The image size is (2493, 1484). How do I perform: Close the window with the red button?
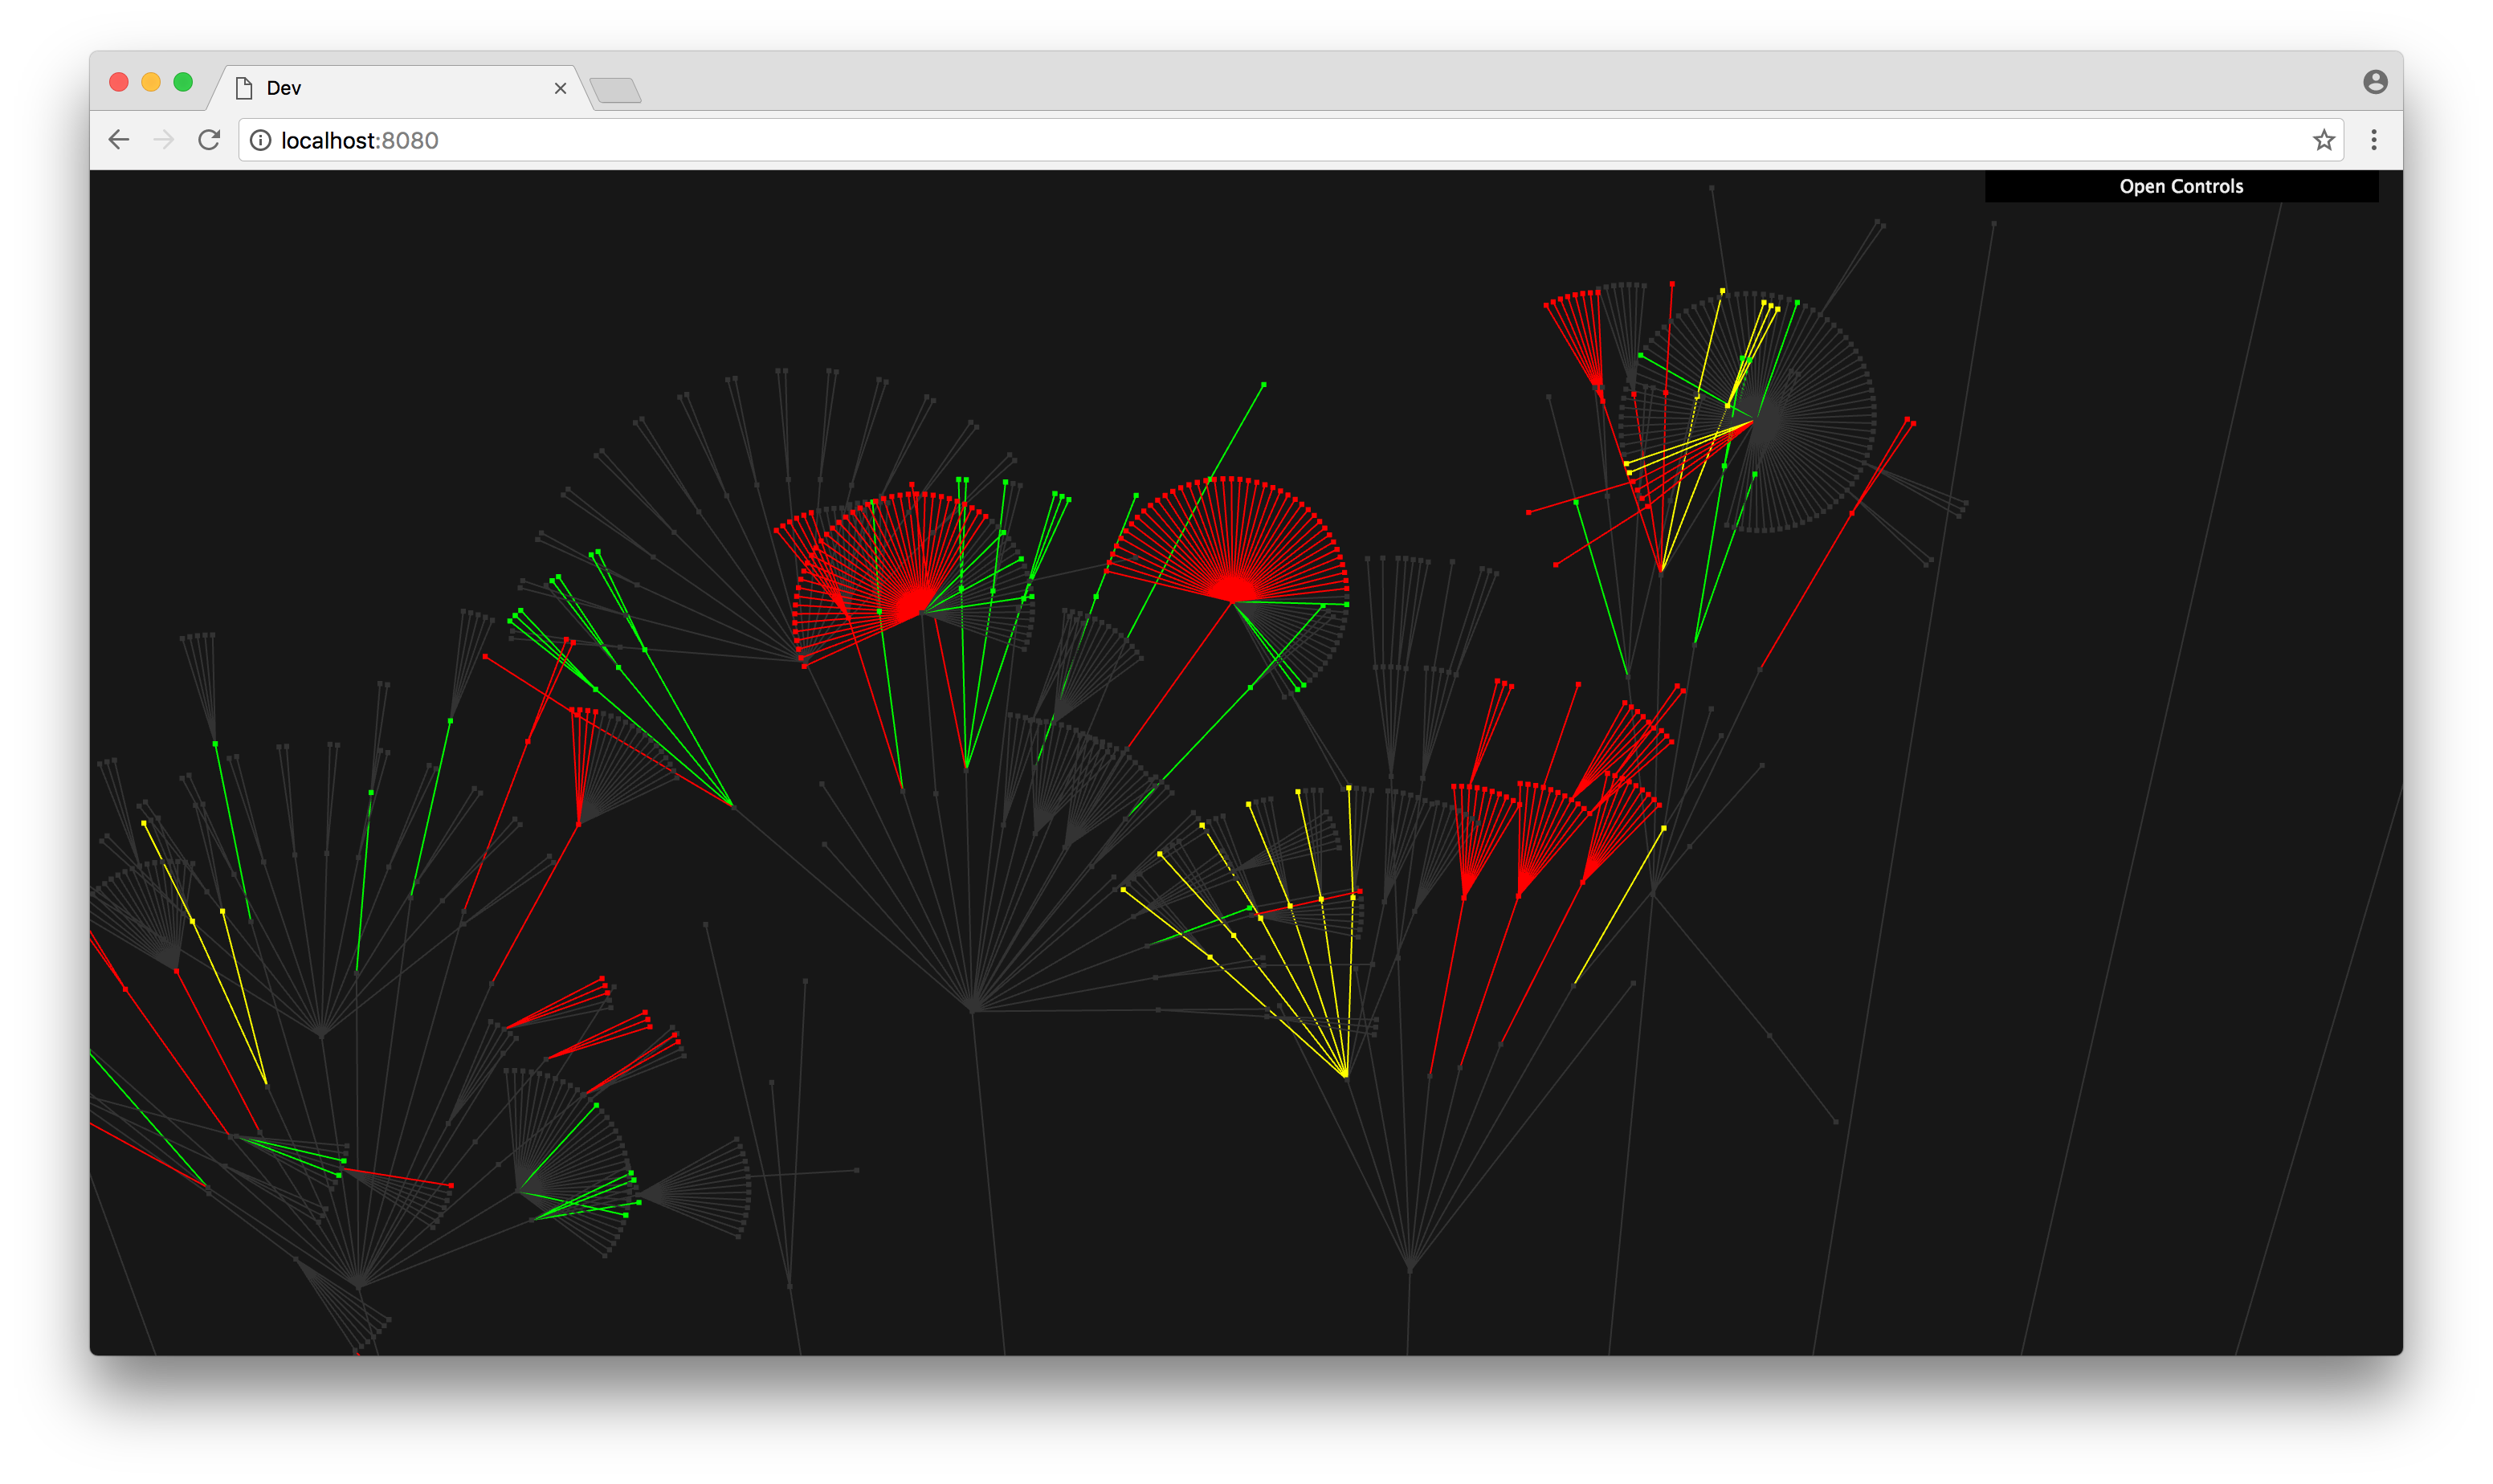tap(119, 82)
